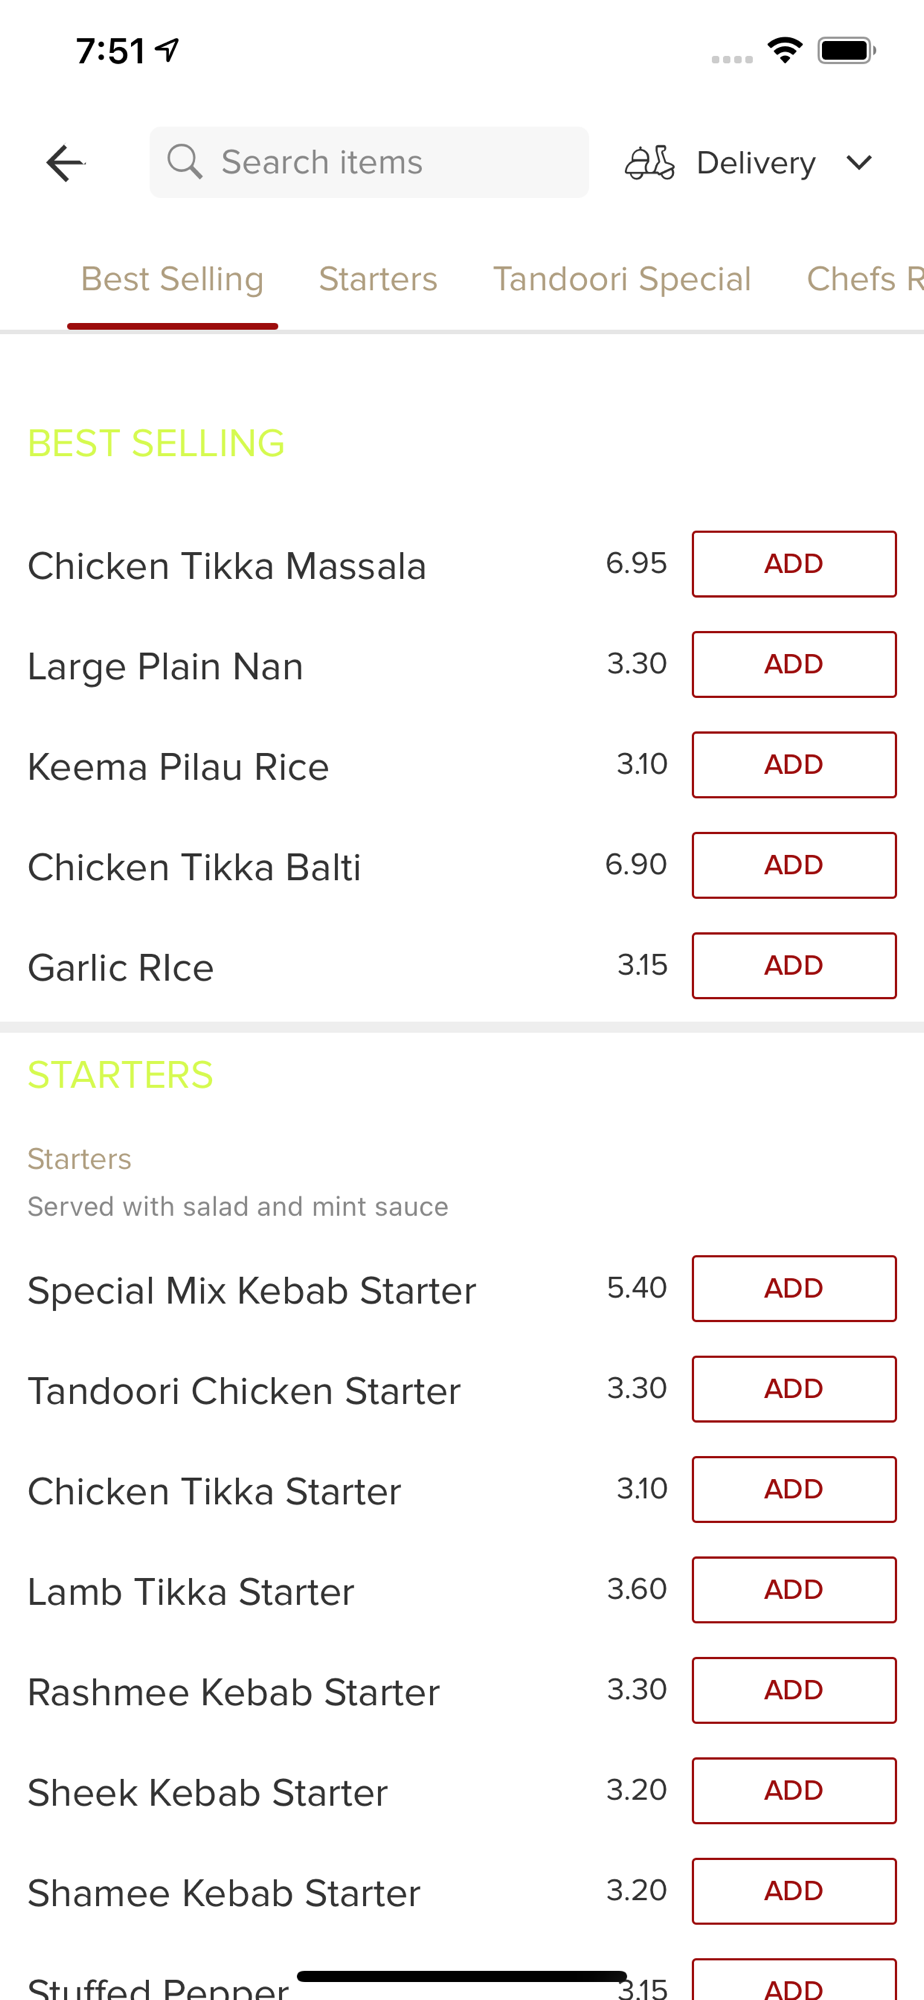Tap the Sheek Kebab Starter item name
This screenshot has height=2000, width=924.
point(207,1793)
